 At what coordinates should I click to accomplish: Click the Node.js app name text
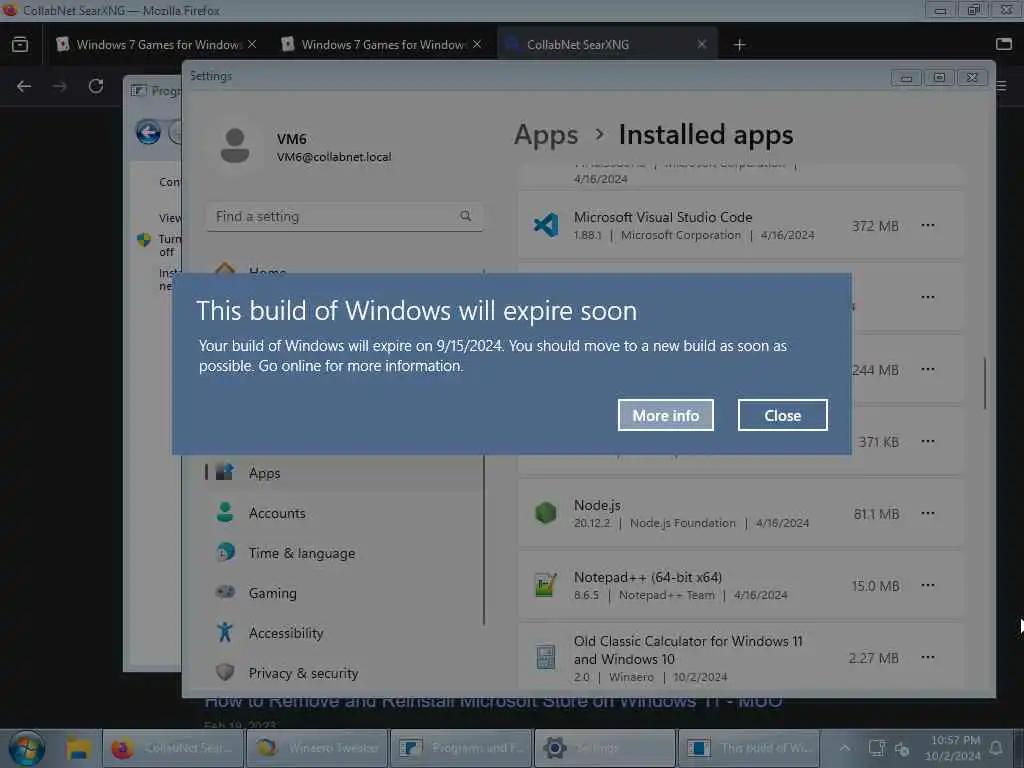click(x=597, y=505)
